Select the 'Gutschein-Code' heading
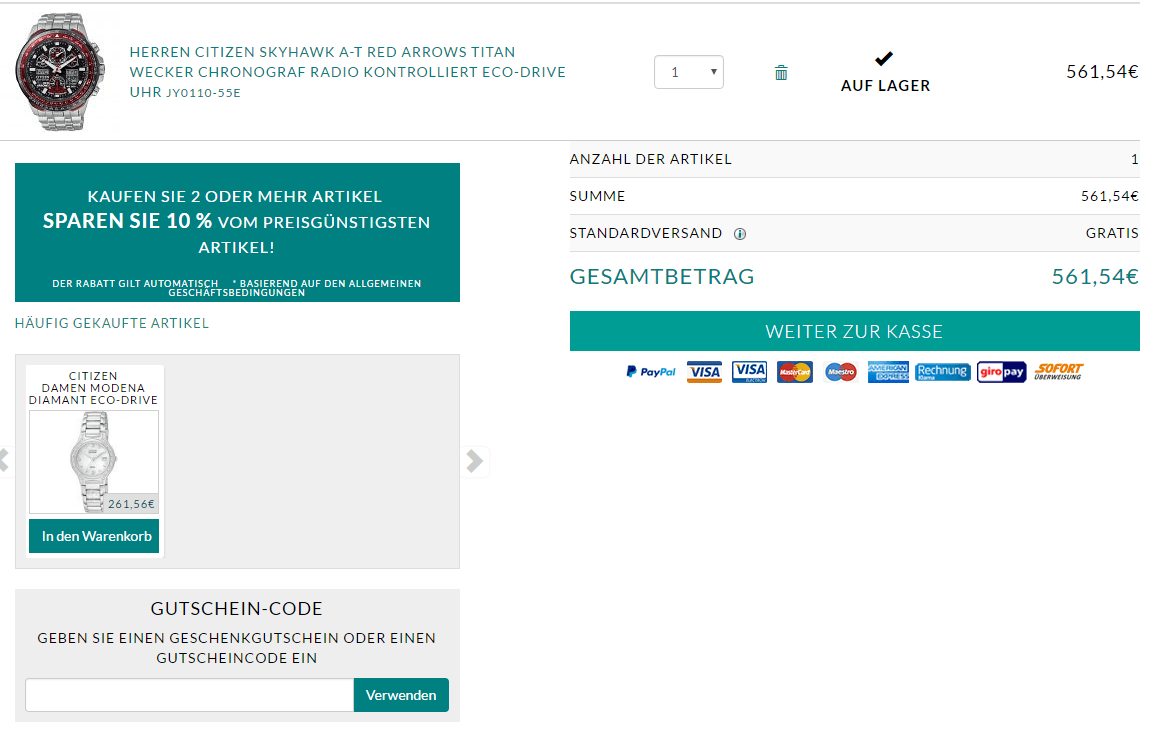Image resolution: width=1149 pixels, height=743 pixels. click(x=237, y=609)
